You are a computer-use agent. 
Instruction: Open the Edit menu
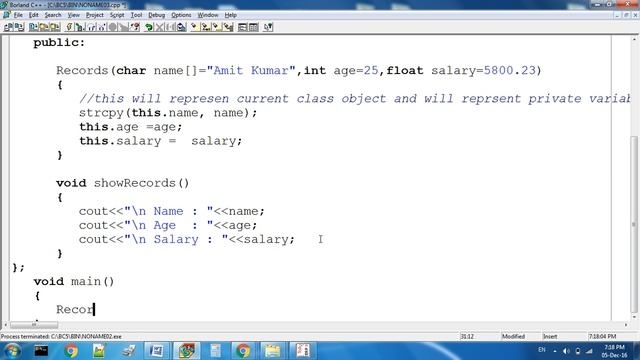33,15
